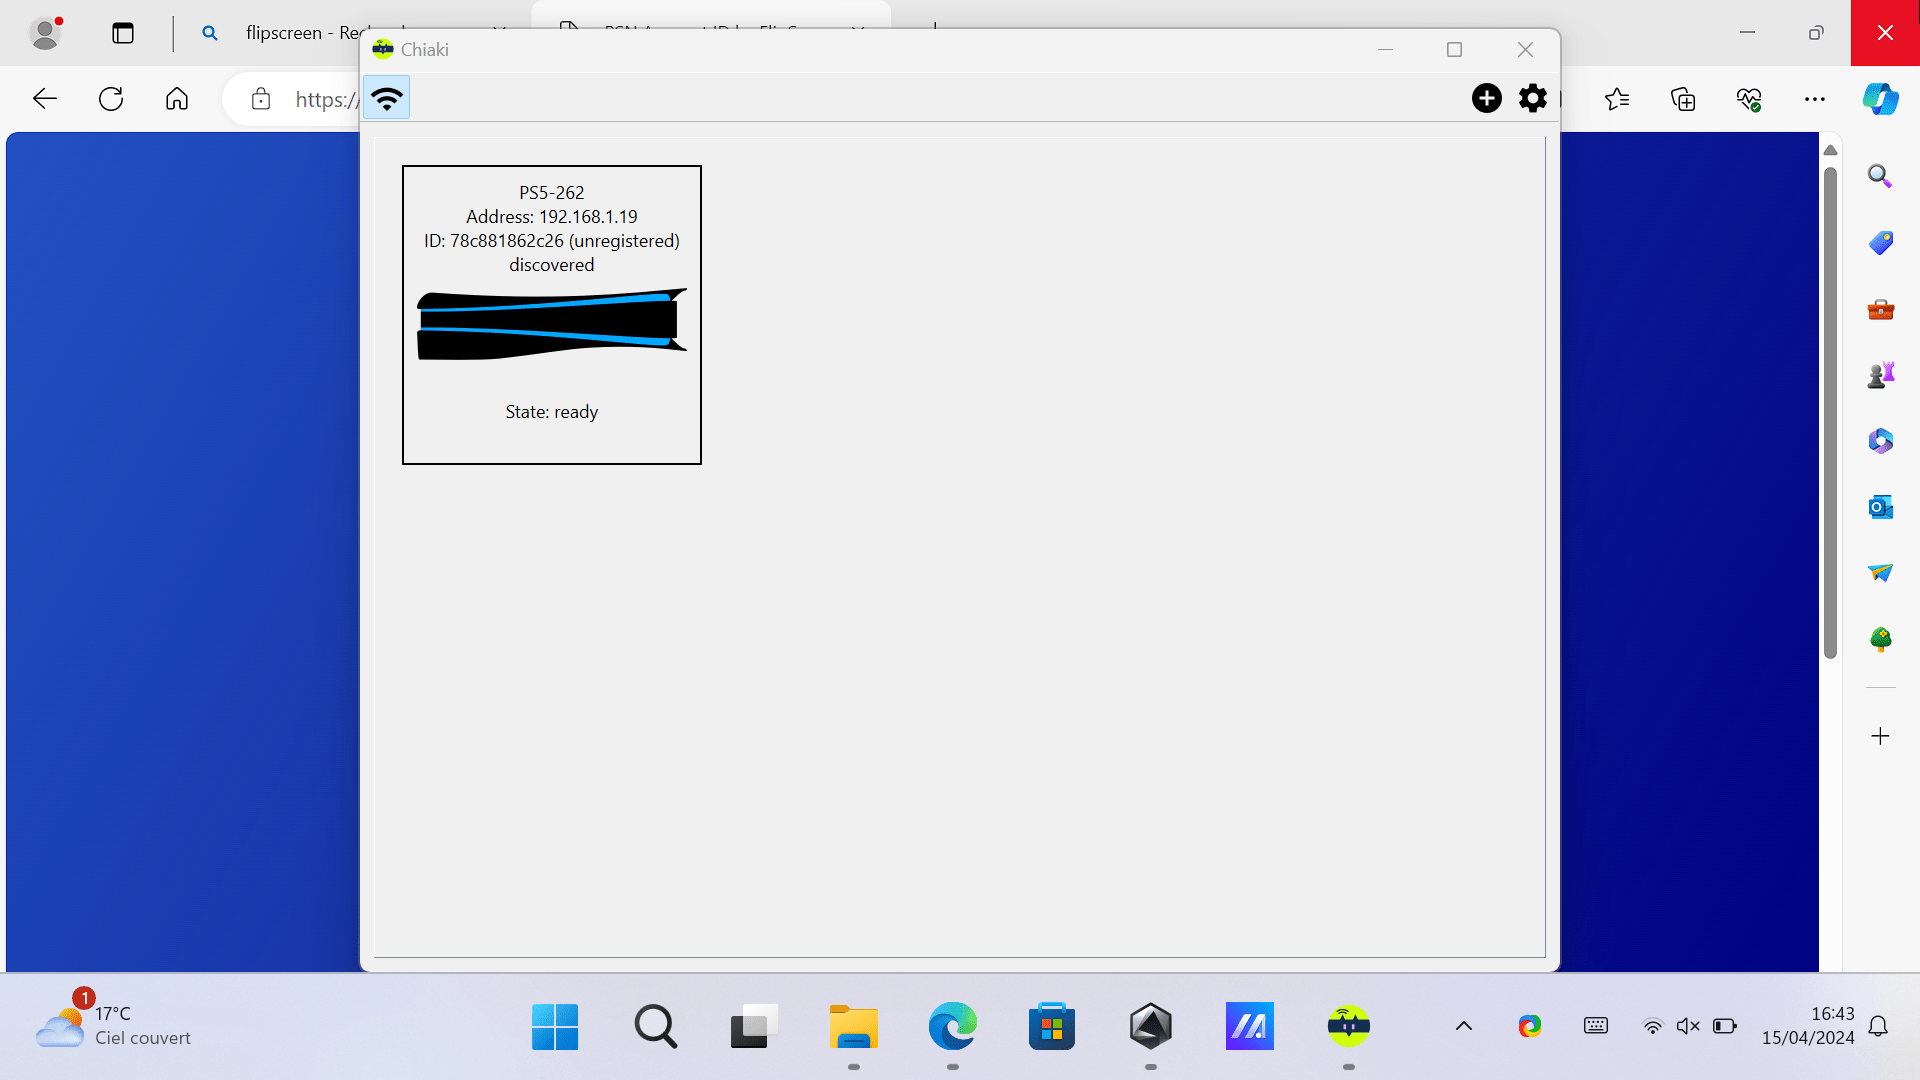Open clock and date 16:43
Screen dimensions: 1920x1080
(1808, 1026)
